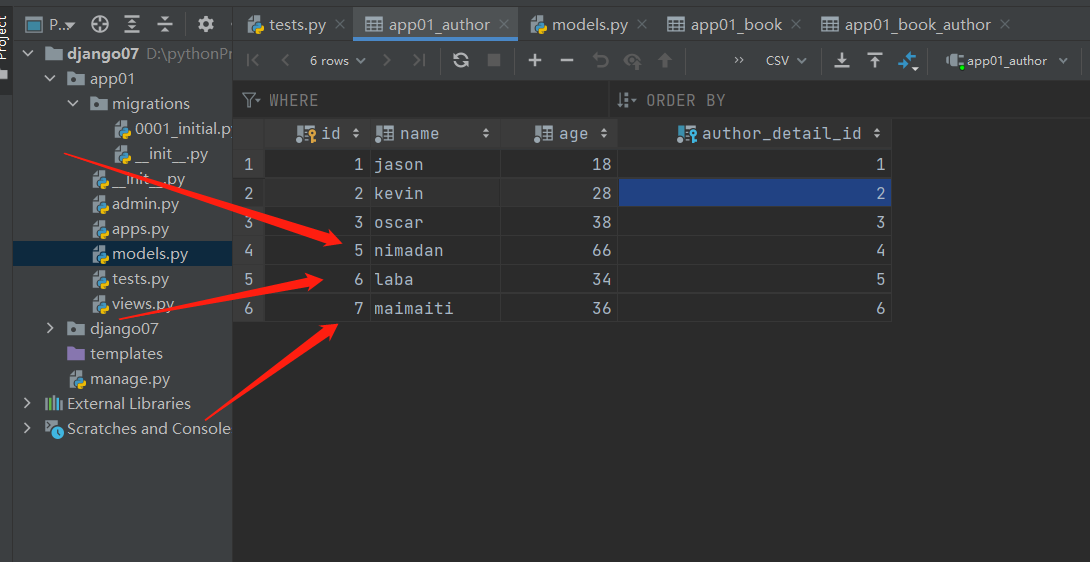Screen dimensions: 1090x562
Task: Click the cell containing 'kevin'
Action: coord(435,193)
